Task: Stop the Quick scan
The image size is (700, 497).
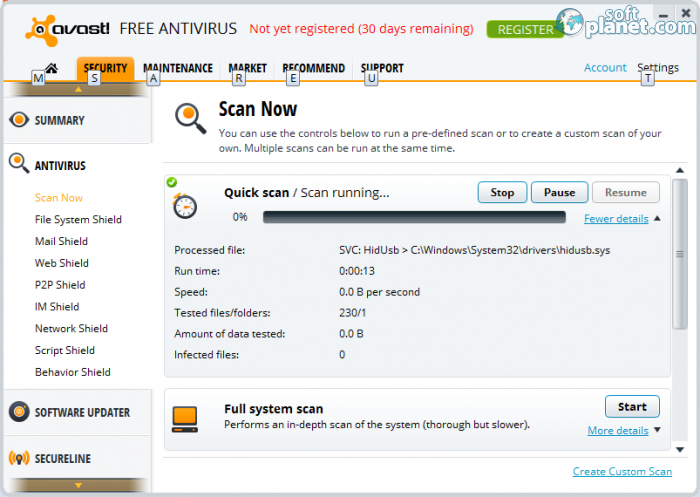Action: coord(502,192)
